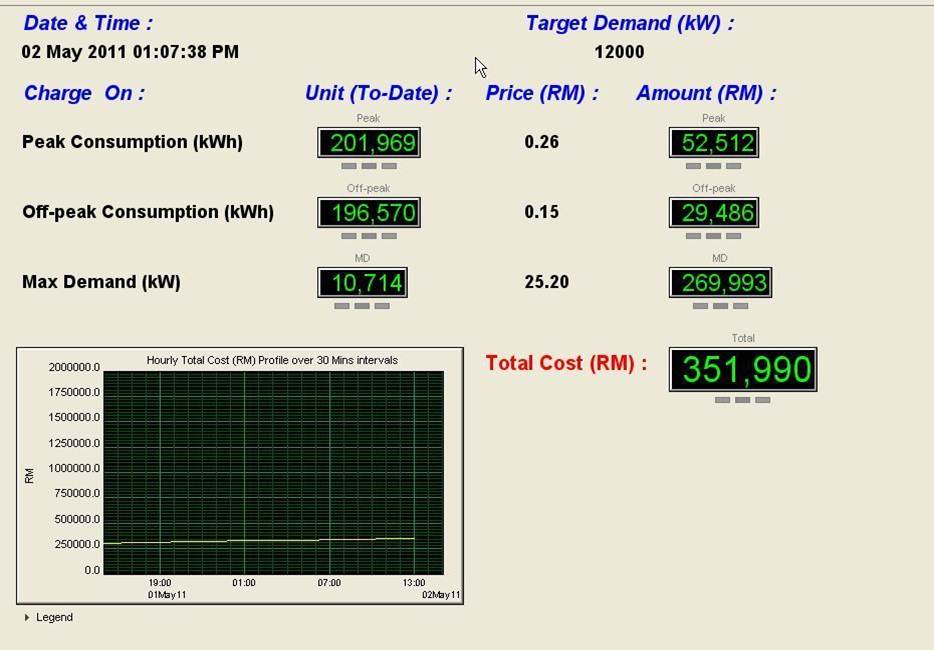Click the Peak amount display showing 52,512
Screen dimensions: 934x650
(713, 143)
